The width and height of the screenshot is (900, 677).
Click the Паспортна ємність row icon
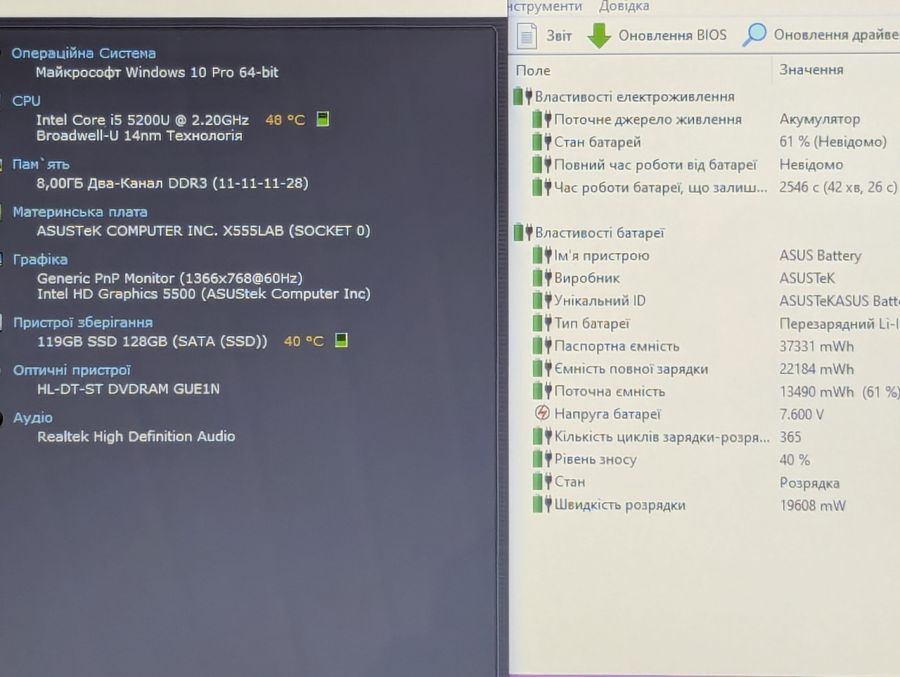pos(542,346)
